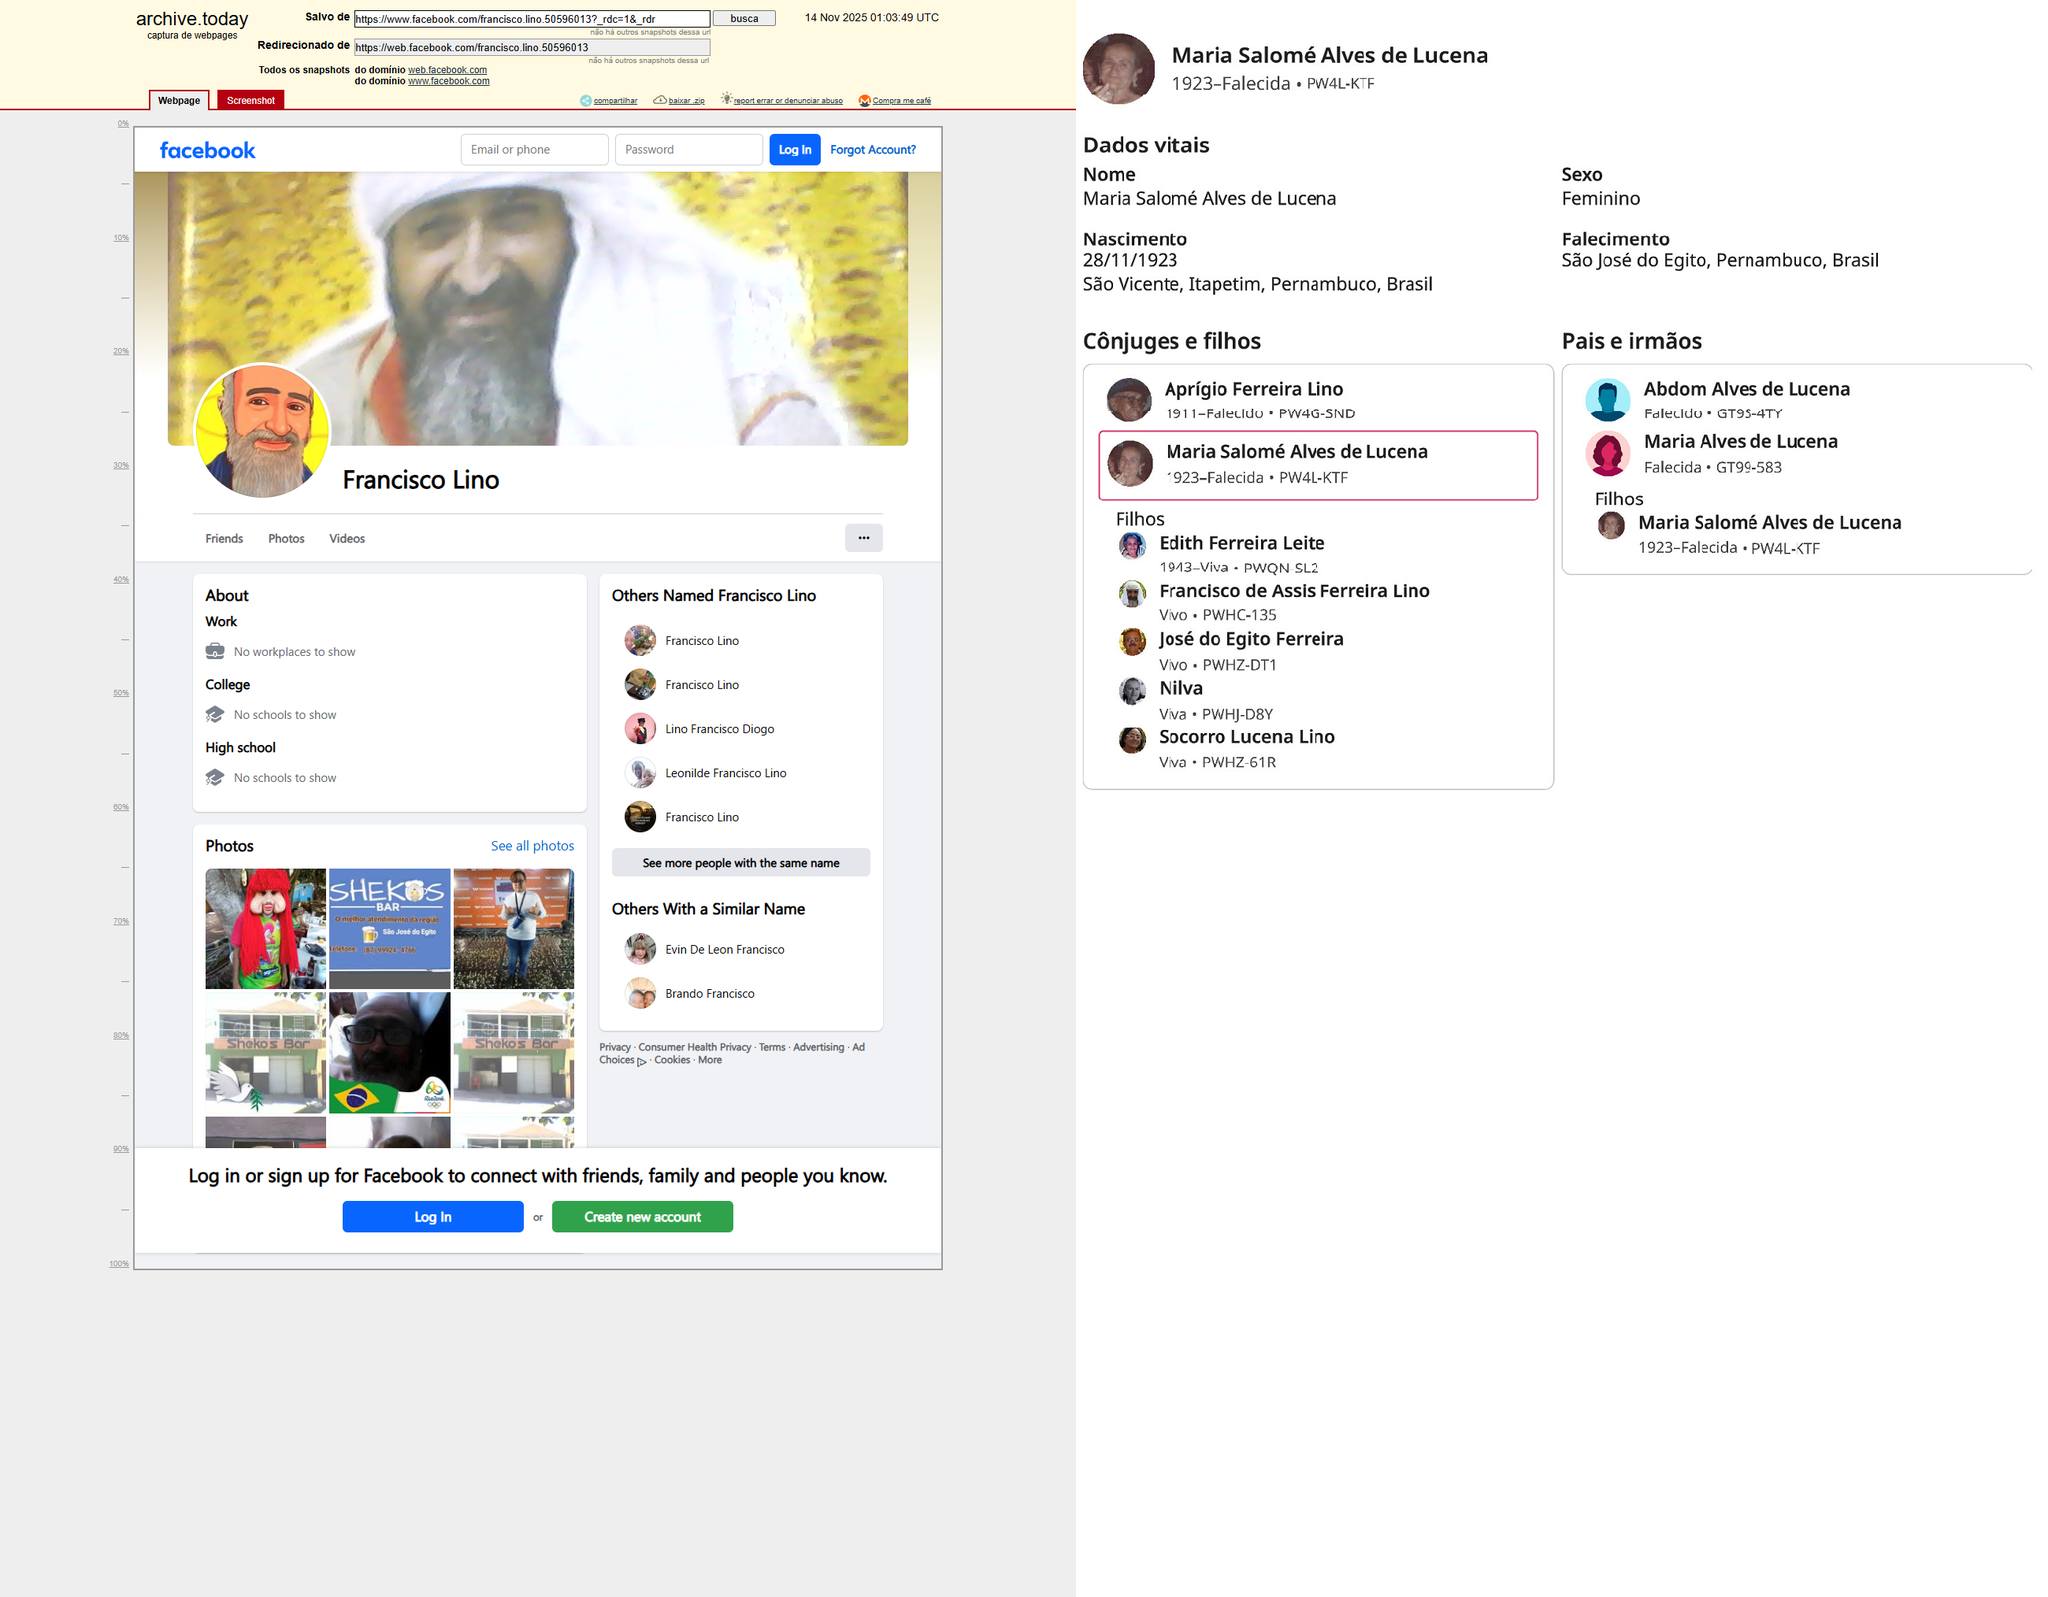Click the Facebook logo

pyautogui.click(x=207, y=150)
